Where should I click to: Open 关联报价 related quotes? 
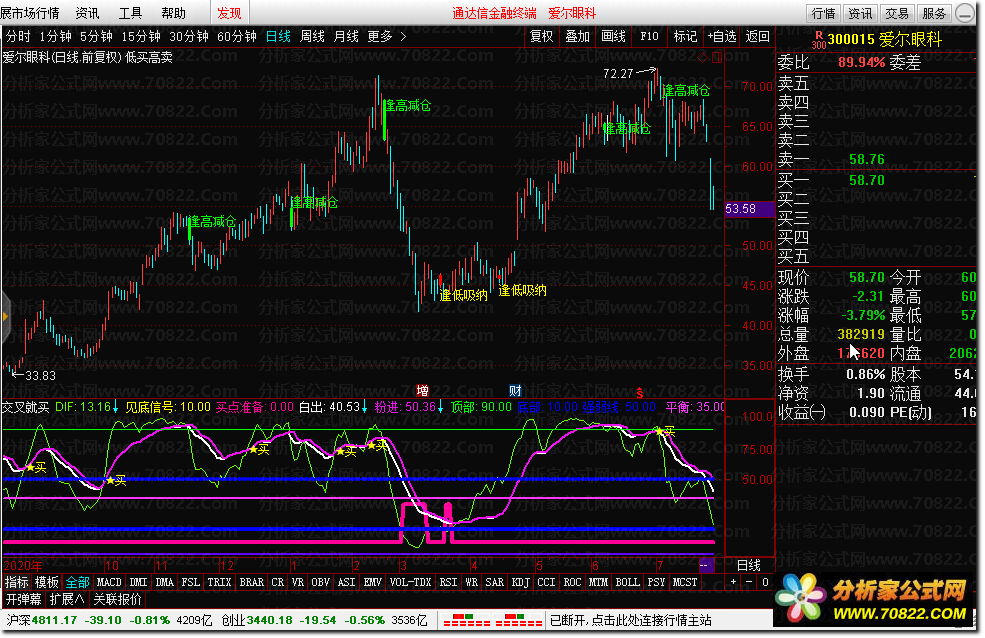click(x=117, y=599)
